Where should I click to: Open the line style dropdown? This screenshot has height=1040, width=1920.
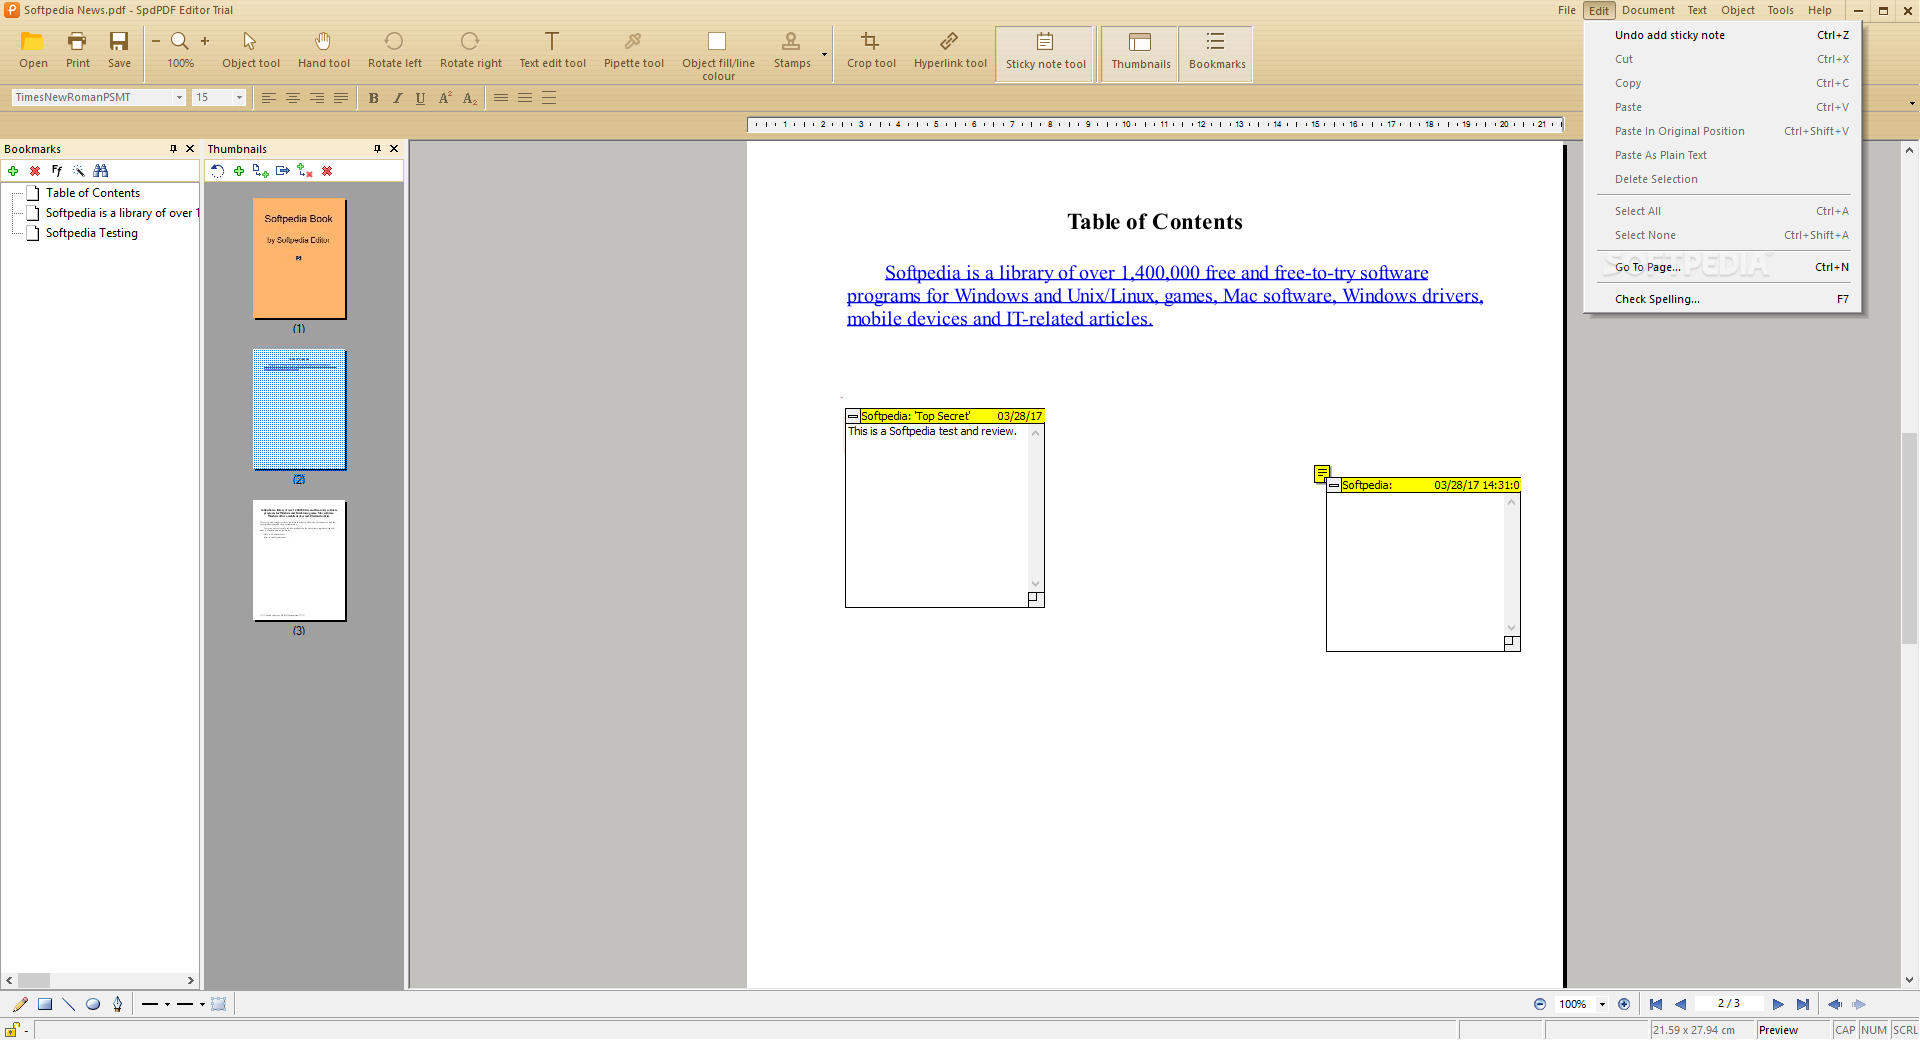pyautogui.click(x=167, y=1004)
